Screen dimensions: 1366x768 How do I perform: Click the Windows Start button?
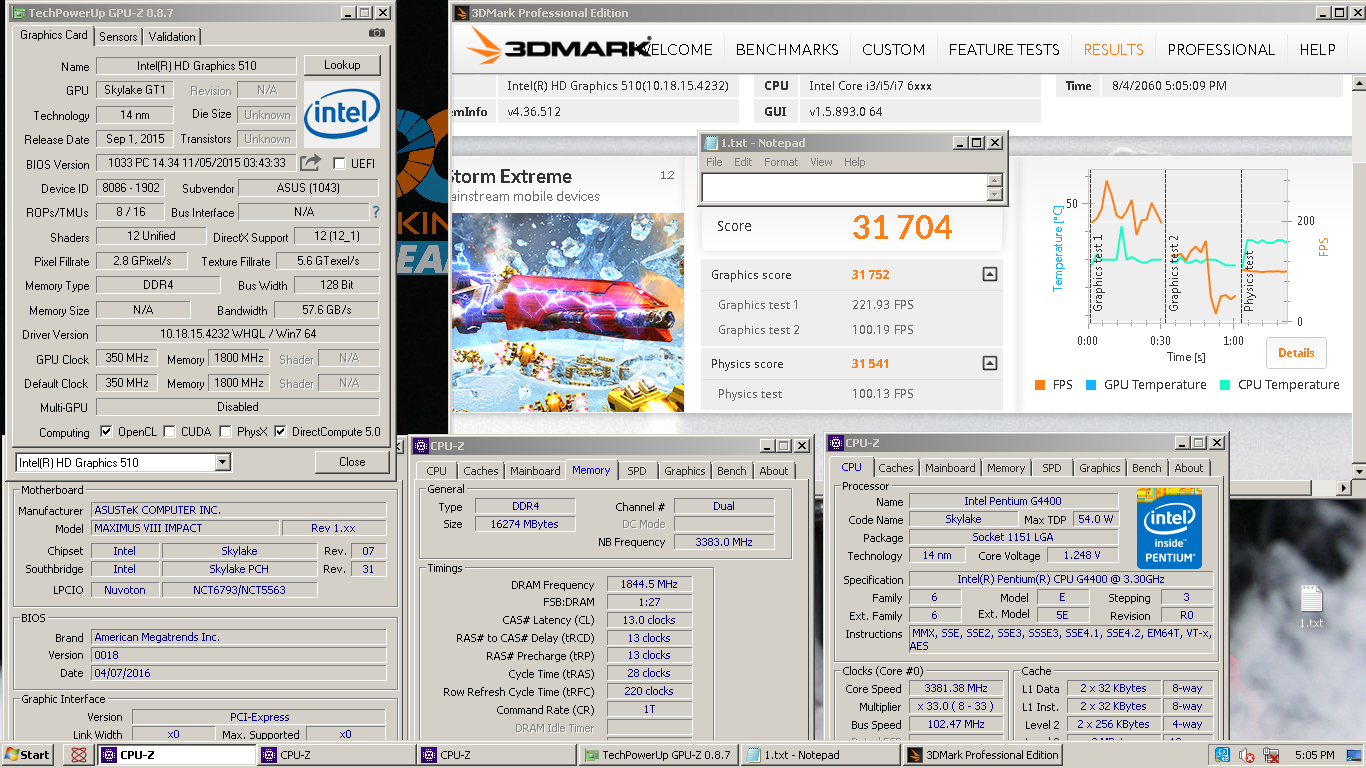(28, 755)
